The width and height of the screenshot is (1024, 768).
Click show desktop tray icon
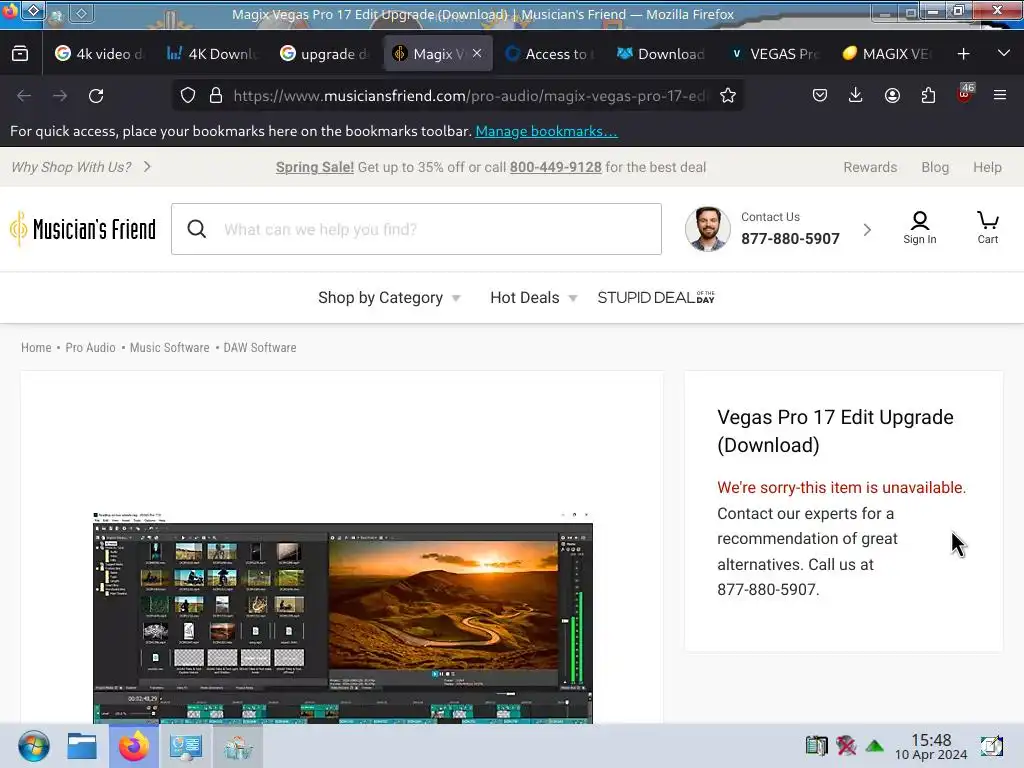(x=991, y=746)
